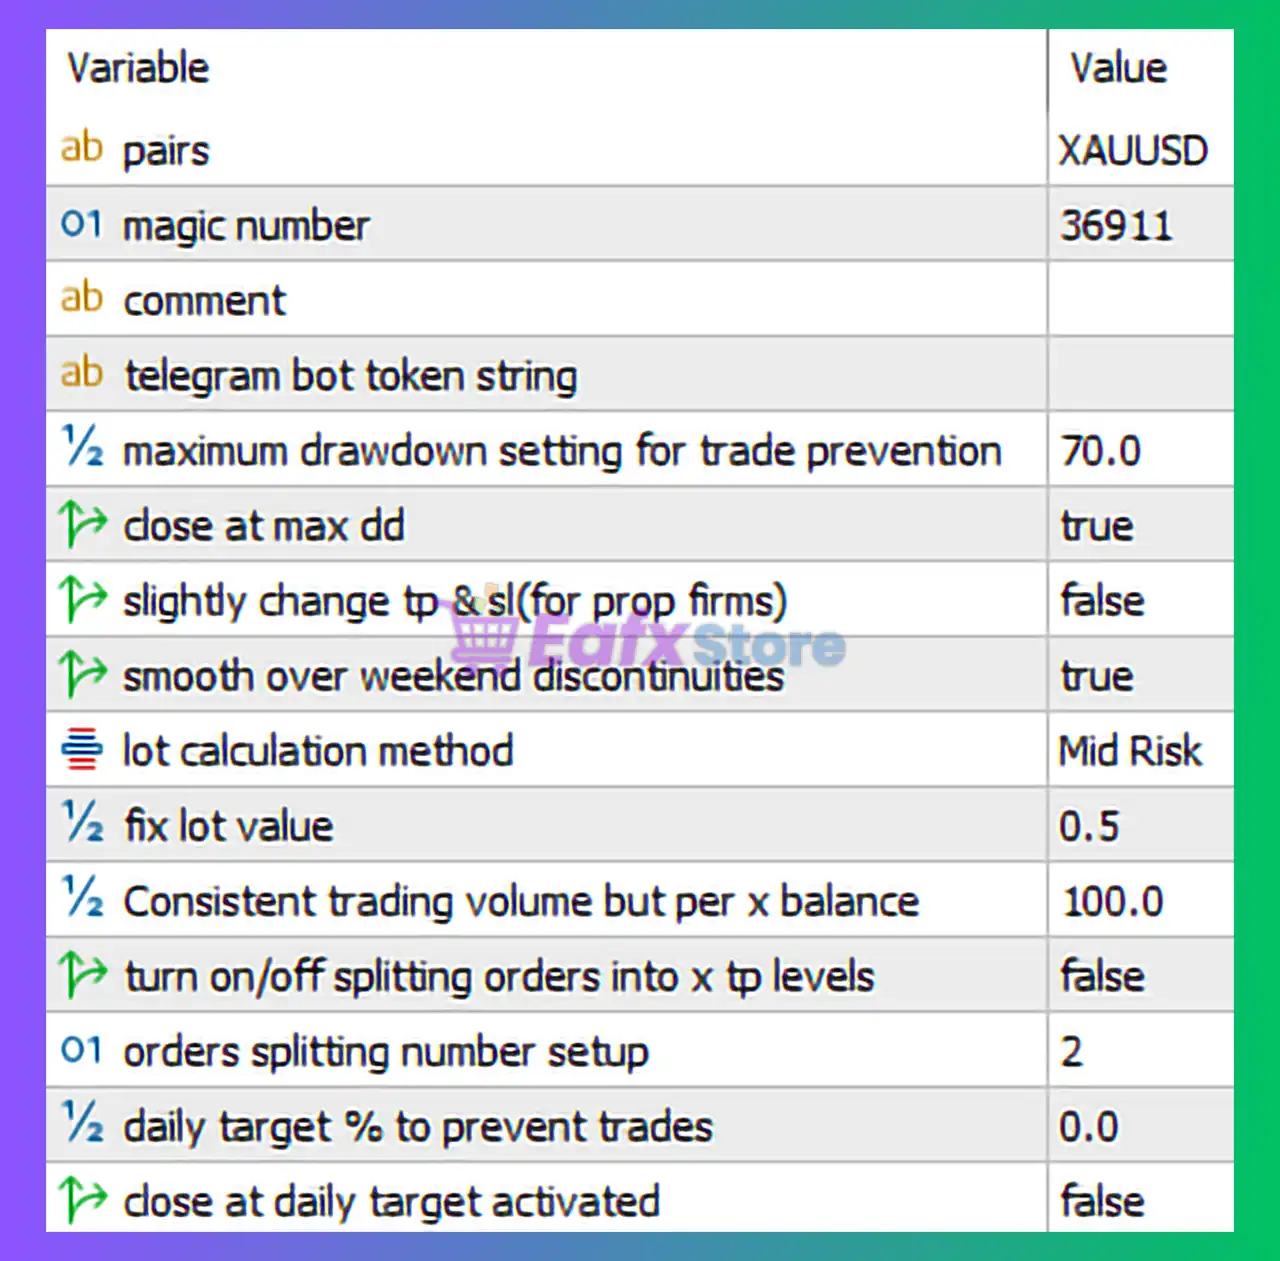
Task: Click the integer icon beside orders splitting number setup
Action: click(x=82, y=1050)
